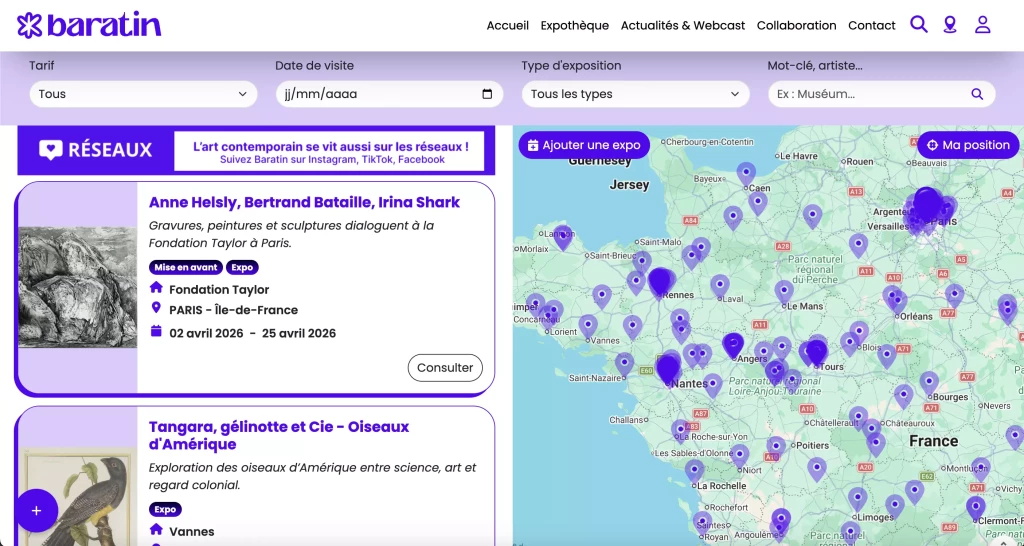Viewport: 1024px width, 546px height.
Task: Open the Type d'exposition dropdown
Action: tap(635, 94)
